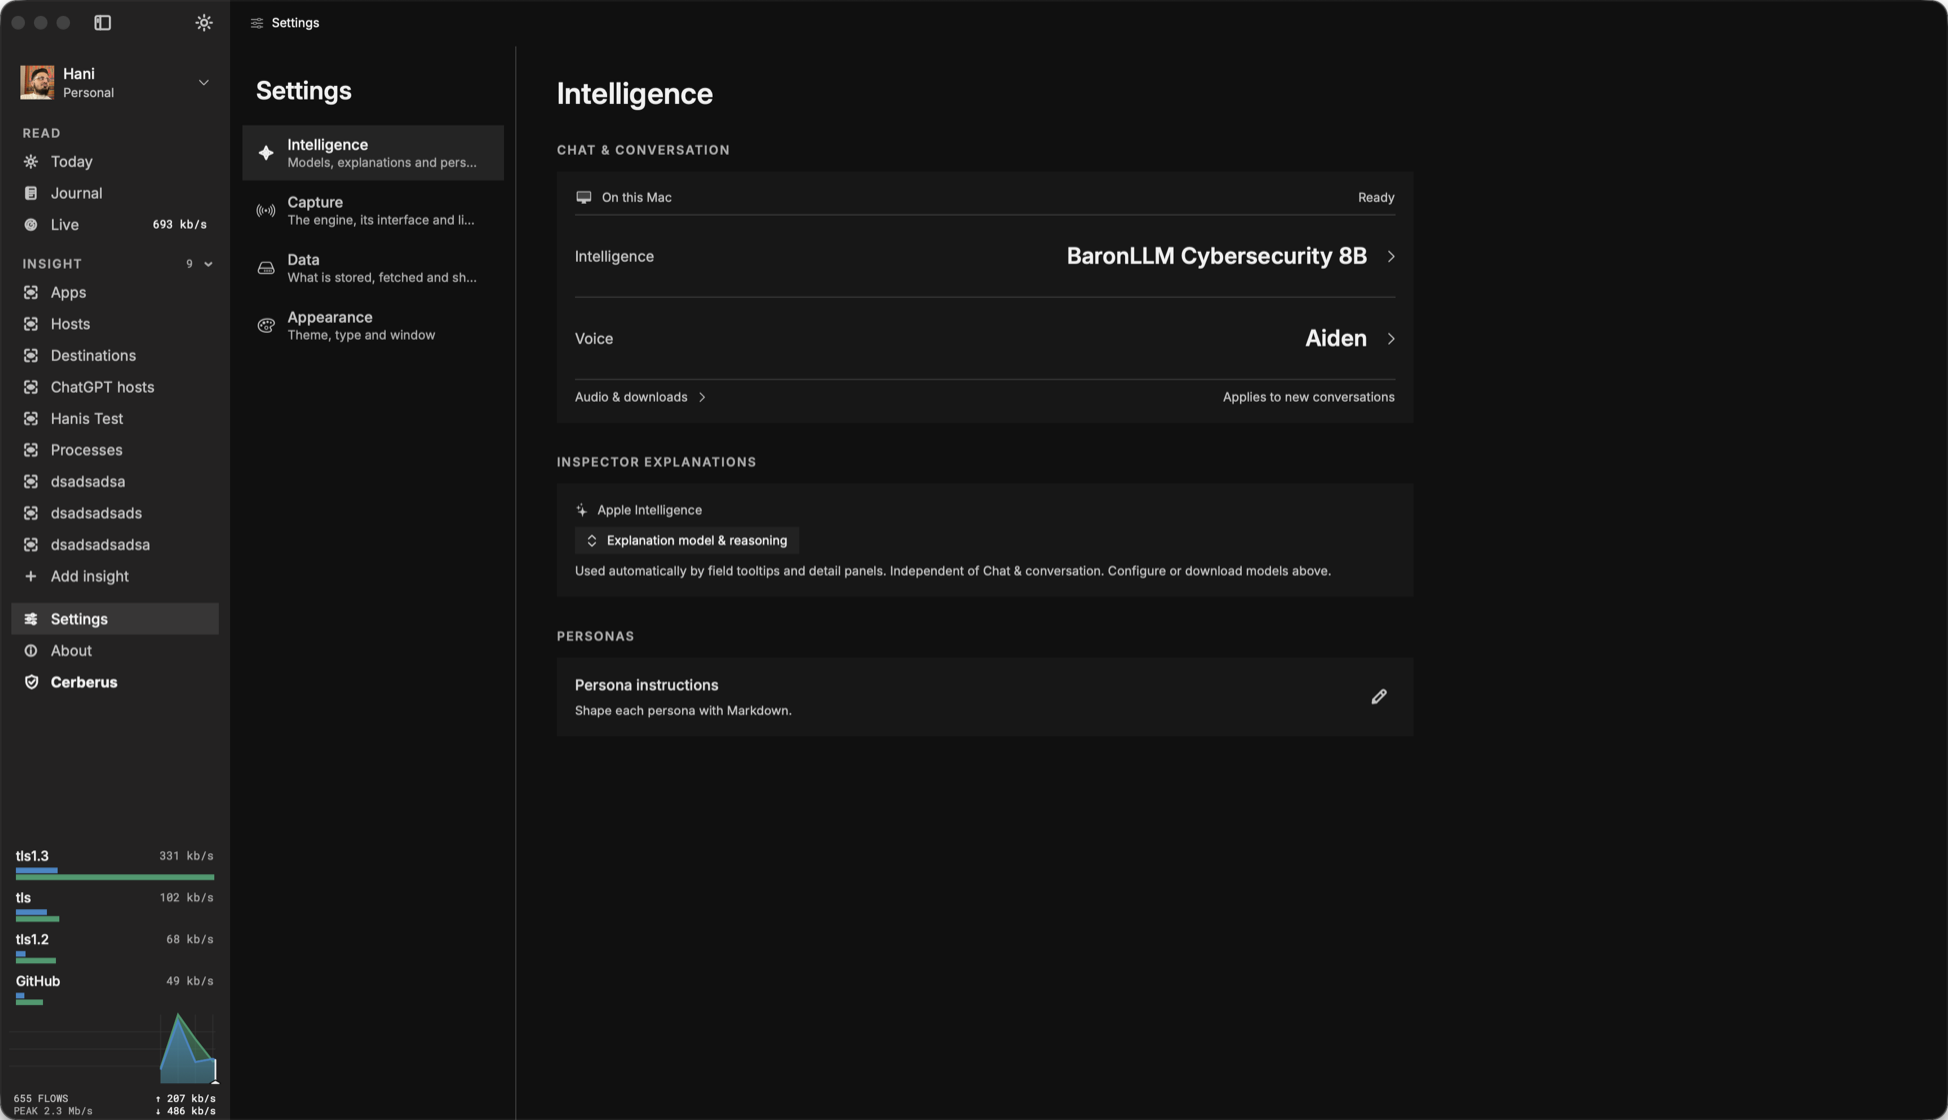Click the 693 kb/s live rate
This screenshot has height=1120, width=1948.
point(180,225)
